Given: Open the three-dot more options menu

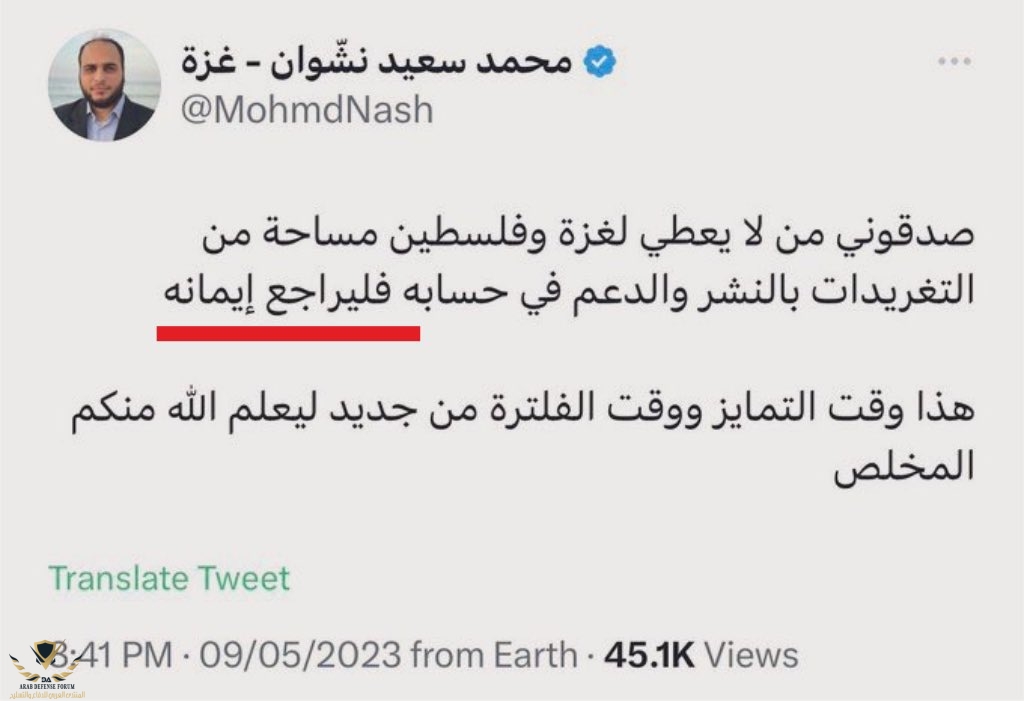Looking at the screenshot, I should pyautogui.click(x=953, y=63).
